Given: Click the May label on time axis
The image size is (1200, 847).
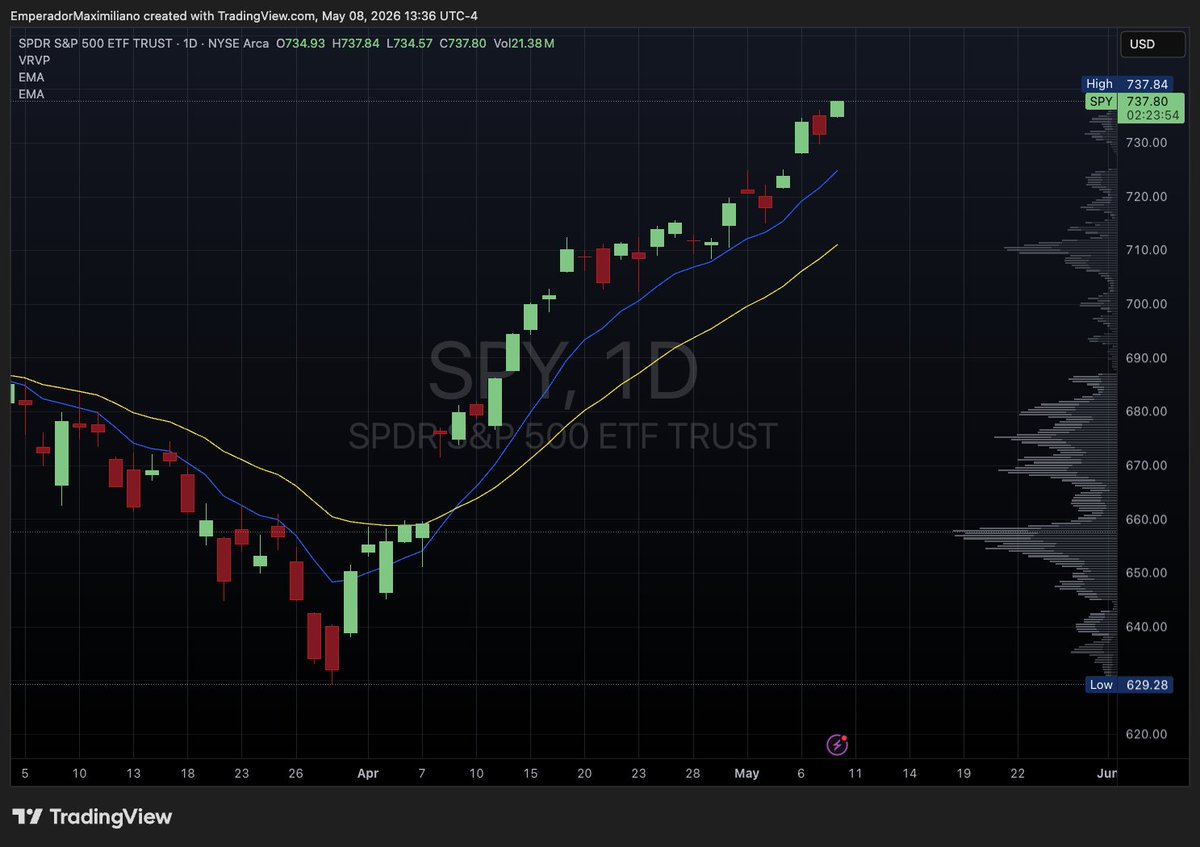Looking at the screenshot, I should point(748,773).
